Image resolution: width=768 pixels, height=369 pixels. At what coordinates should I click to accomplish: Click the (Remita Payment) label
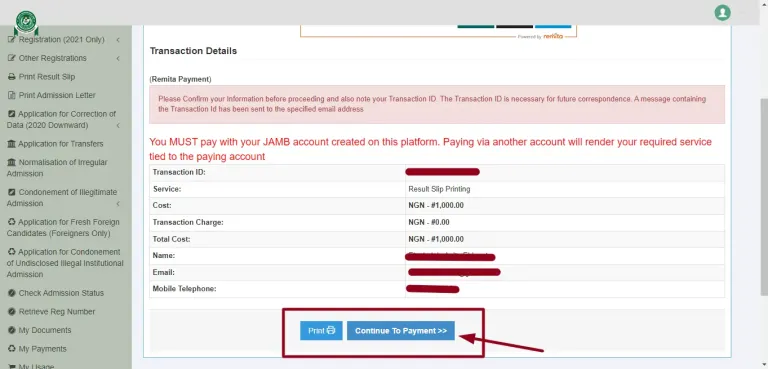180,79
